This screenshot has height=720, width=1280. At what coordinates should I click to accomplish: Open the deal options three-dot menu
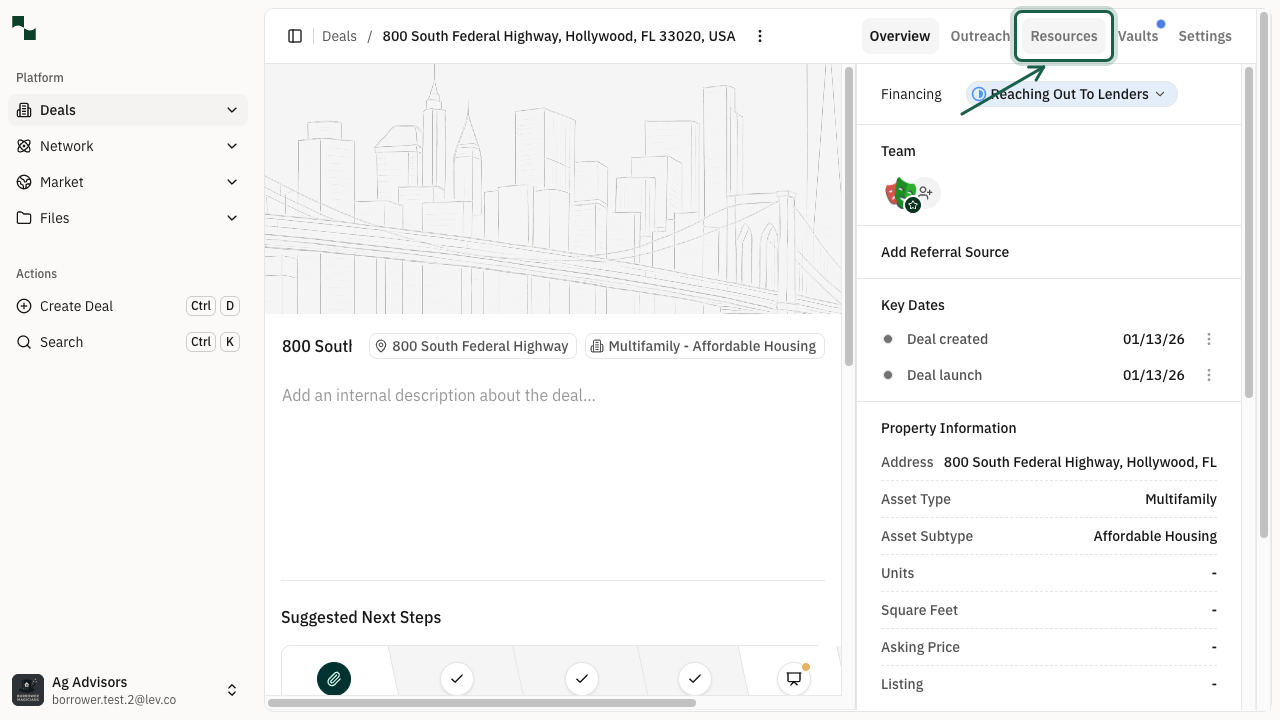[760, 35]
